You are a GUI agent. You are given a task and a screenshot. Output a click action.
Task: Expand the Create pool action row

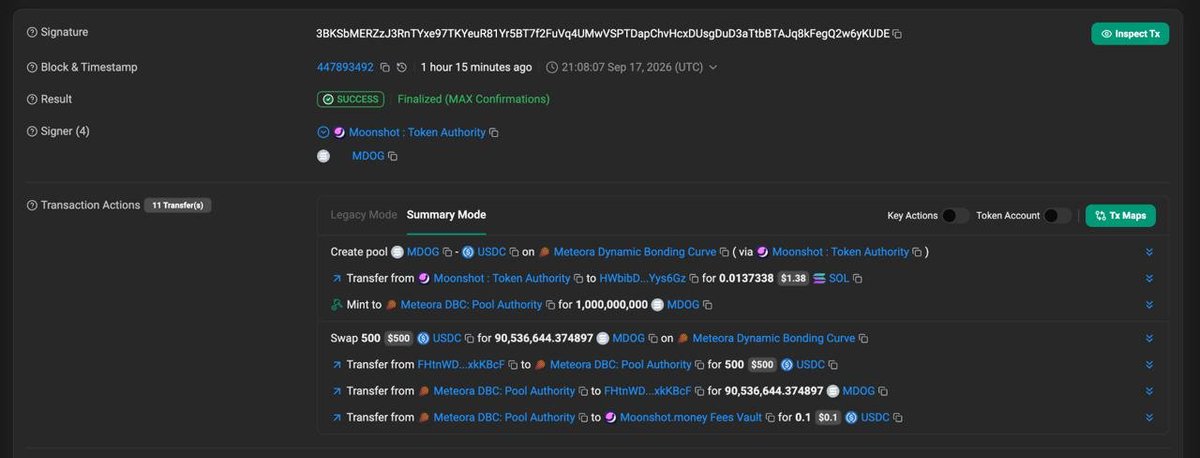click(x=1149, y=252)
